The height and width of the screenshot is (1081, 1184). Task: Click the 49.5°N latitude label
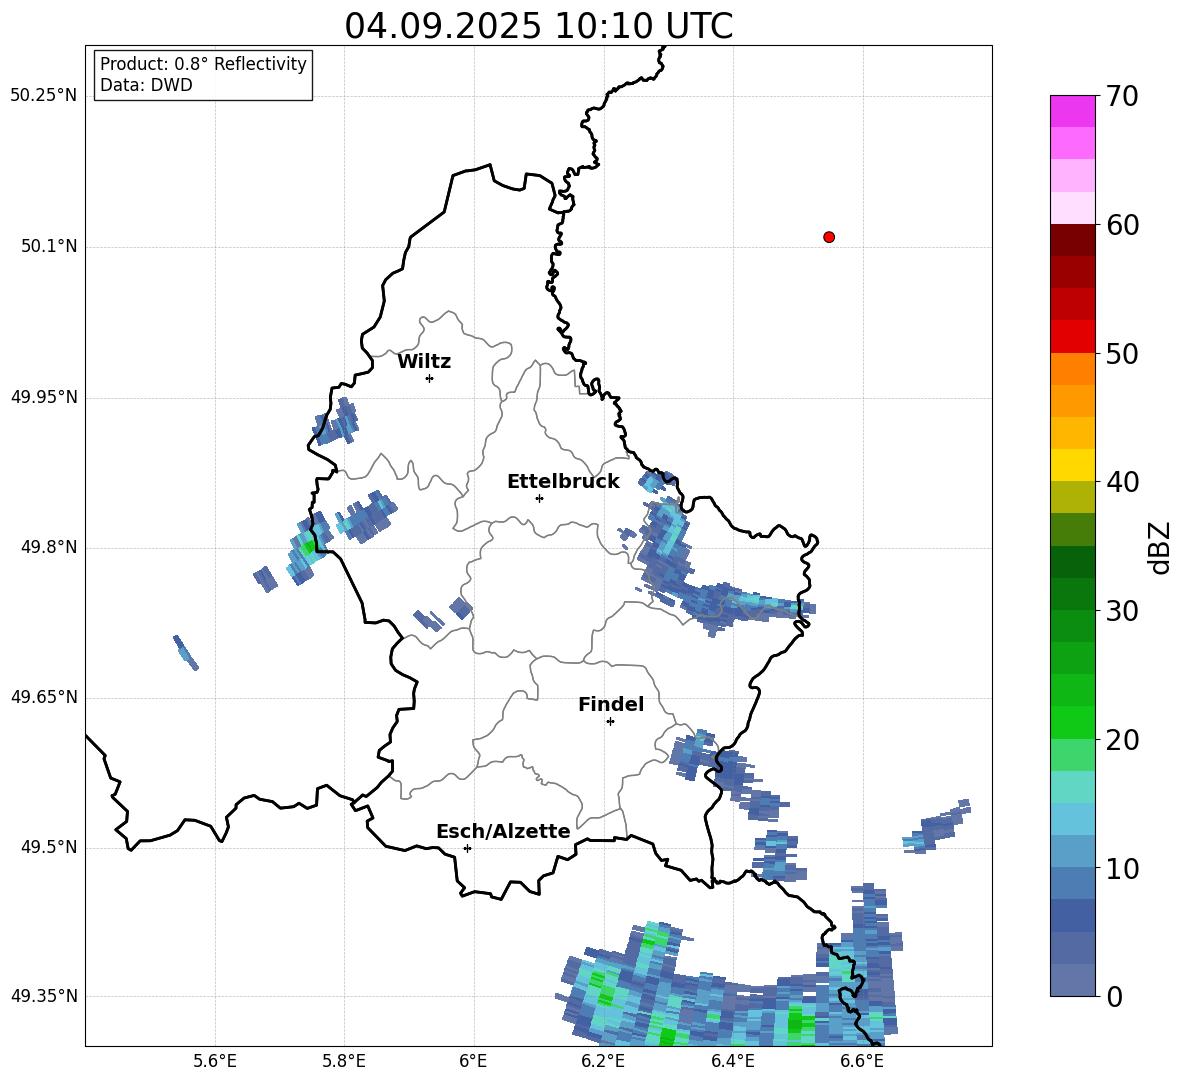(50, 847)
